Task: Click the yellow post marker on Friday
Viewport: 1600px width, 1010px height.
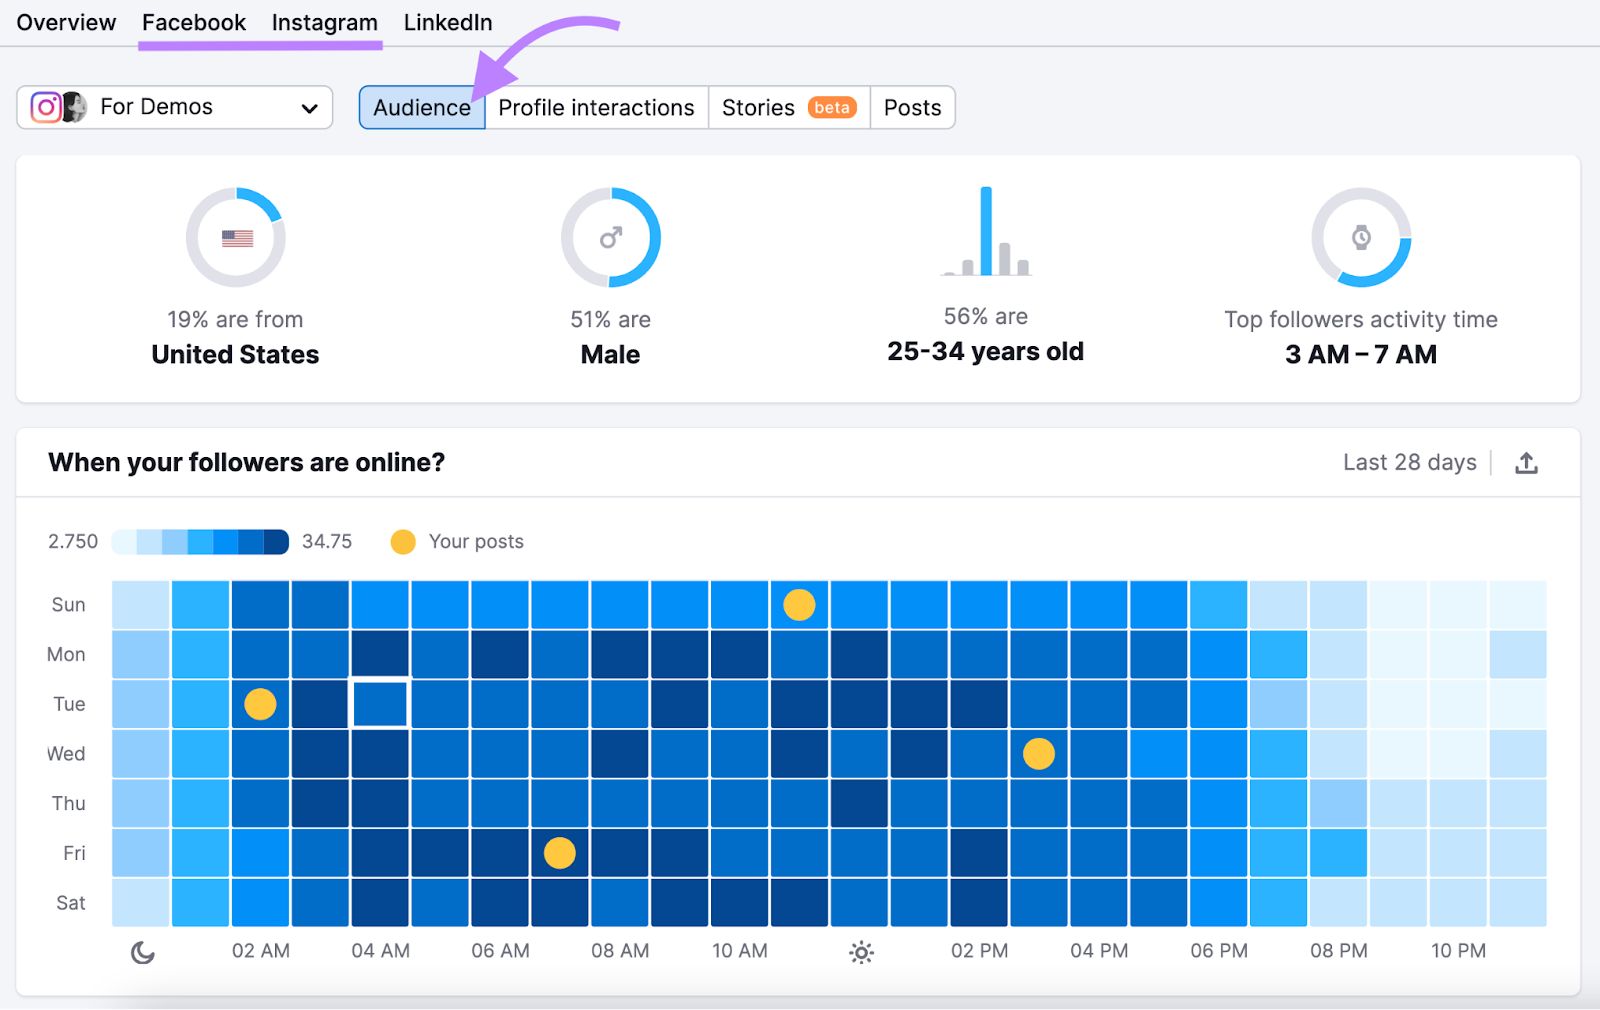Action: 559,853
